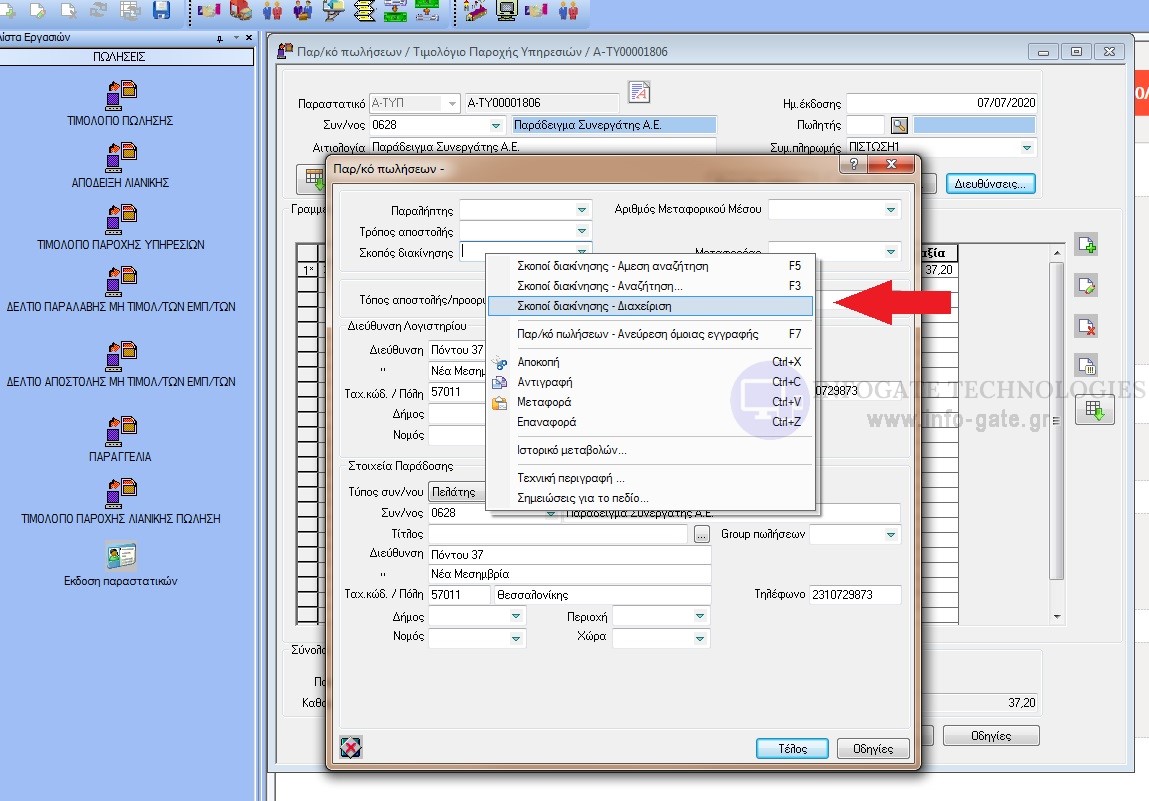Open the ΑΠΟΔΕΙΞΗ ΛΙΑΝΙΚΗΣ sidebar icon
Viewport: 1149px width, 801px height.
click(x=121, y=157)
